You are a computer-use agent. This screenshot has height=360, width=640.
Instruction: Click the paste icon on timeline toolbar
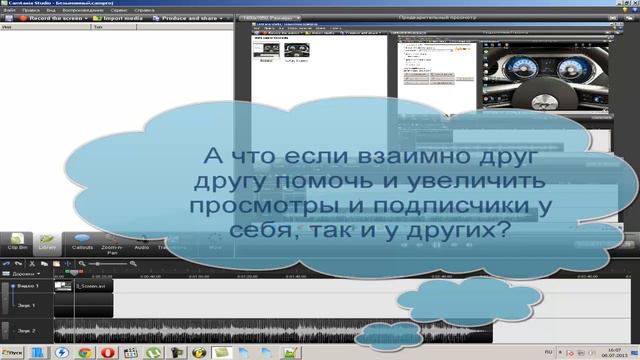tap(56, 264)
